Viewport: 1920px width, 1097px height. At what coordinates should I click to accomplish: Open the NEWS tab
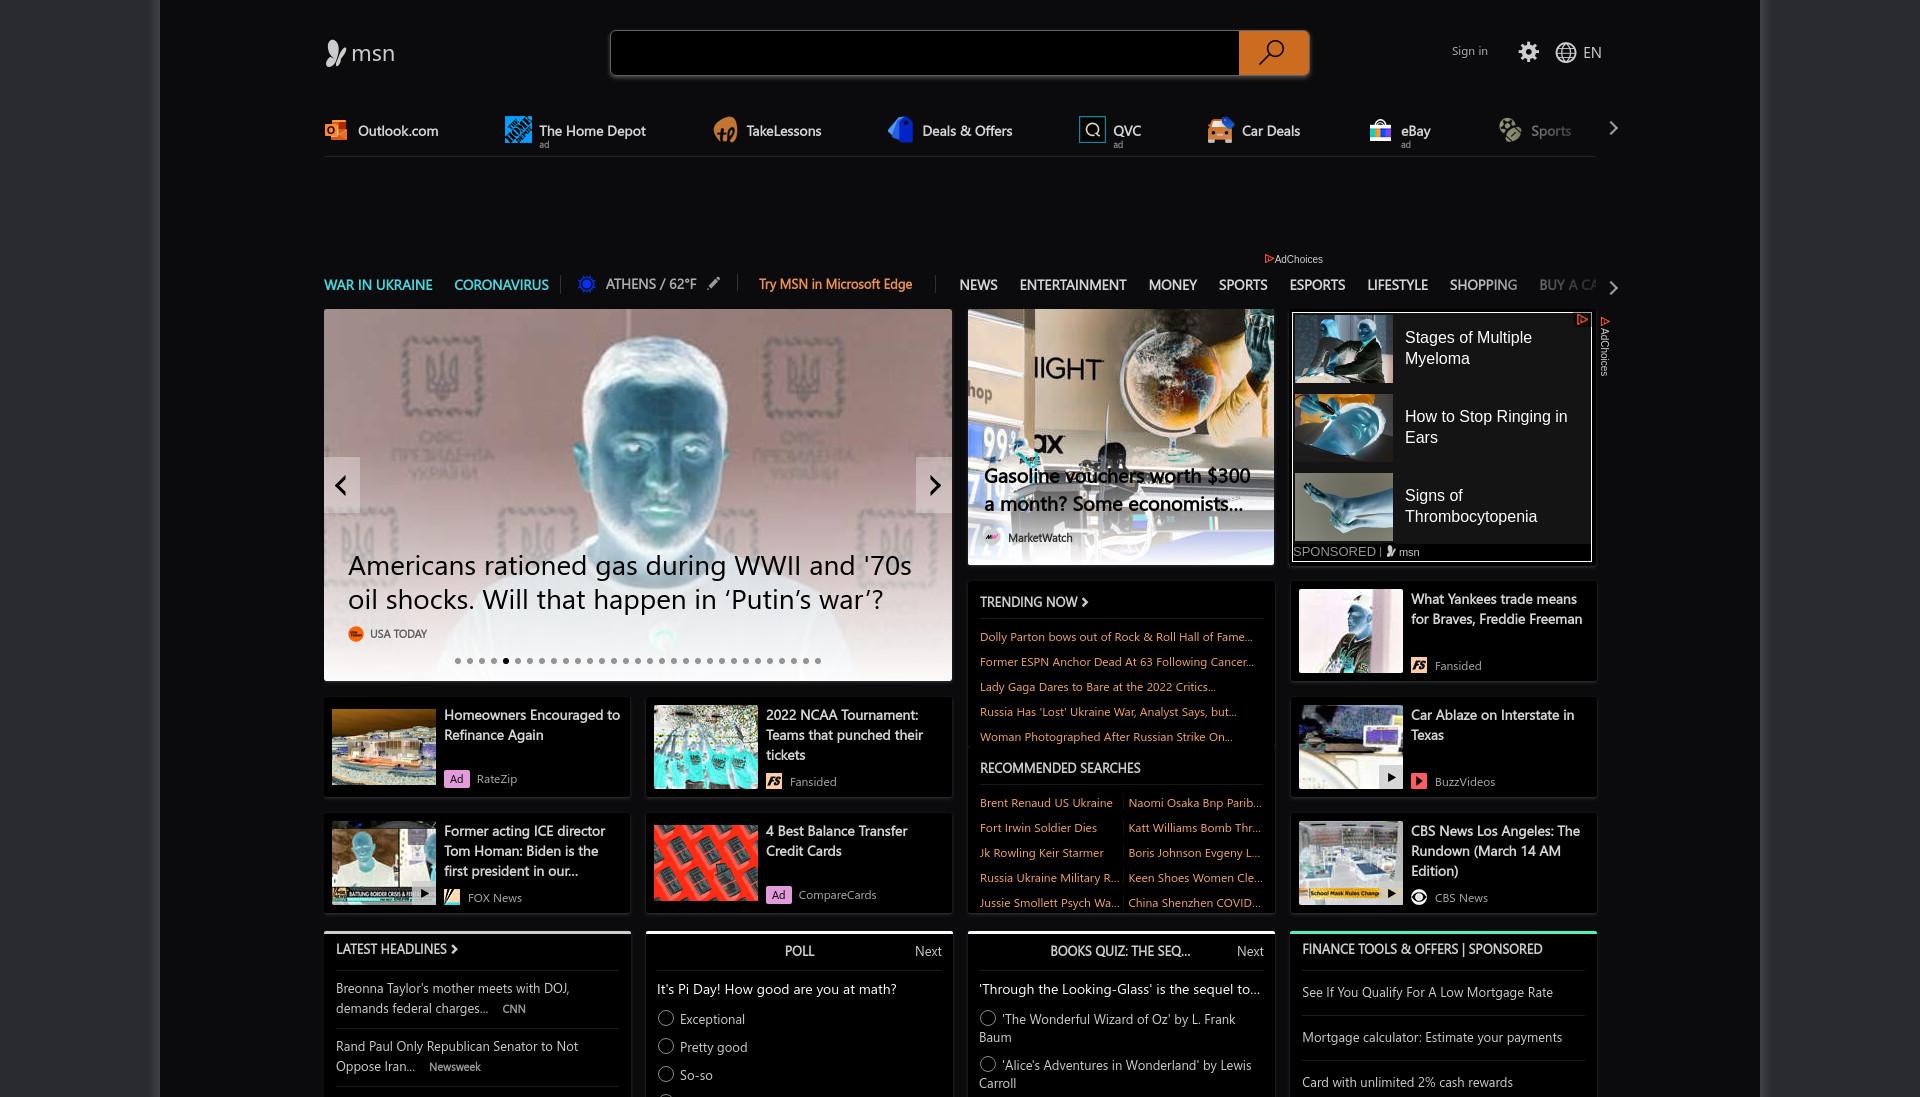(978, 285)
